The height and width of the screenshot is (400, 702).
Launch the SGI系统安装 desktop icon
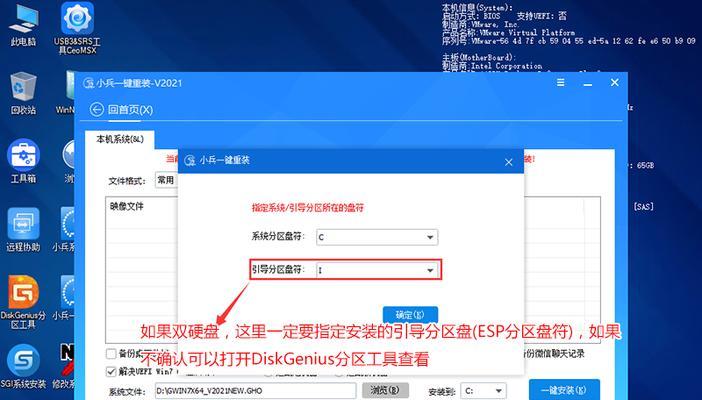(23, 366)
